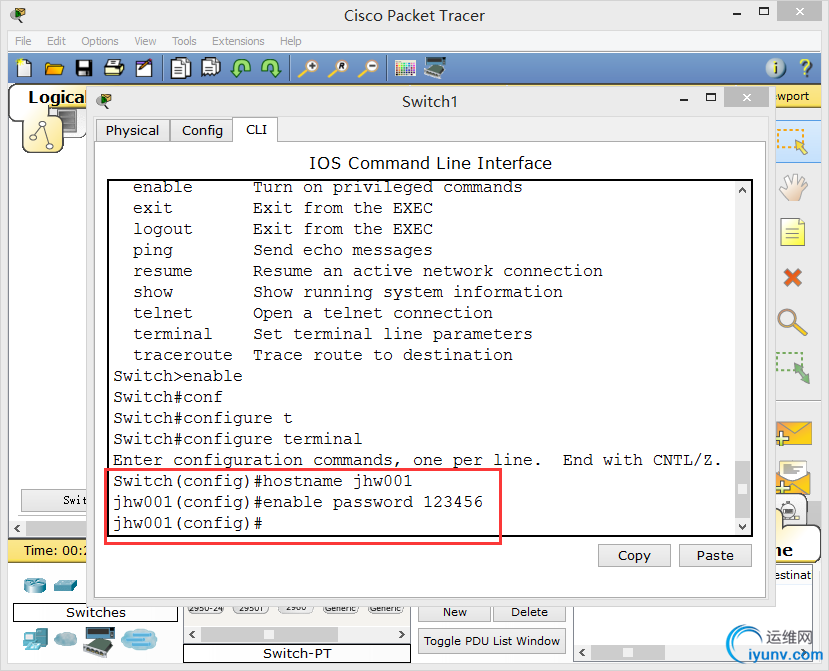Screen dimensions: 829x671
Task: Zoom out with the minus magnifier
Action: [x=369, y=69]
